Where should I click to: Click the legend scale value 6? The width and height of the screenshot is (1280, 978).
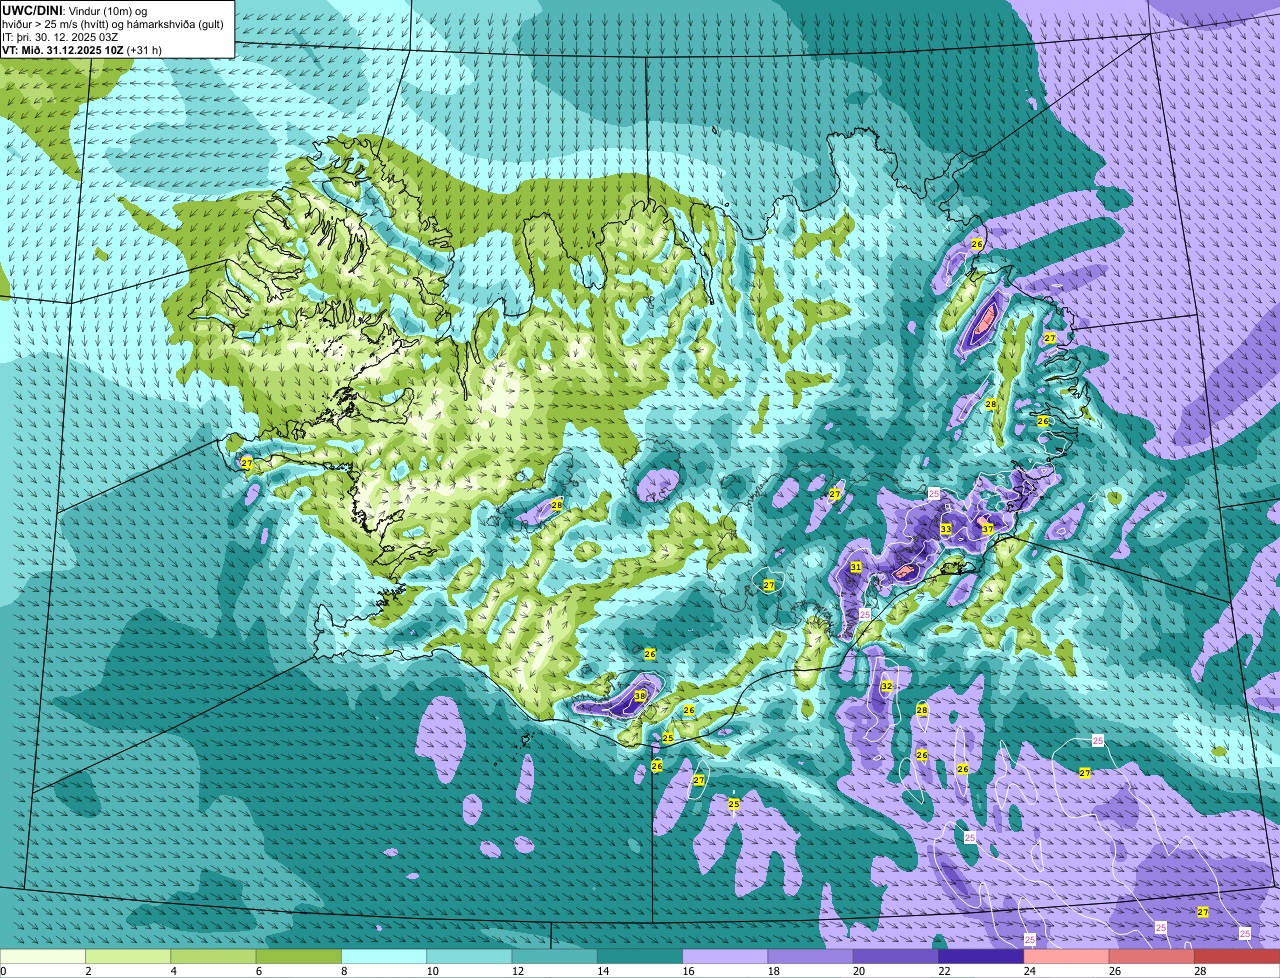click(258, 971)
